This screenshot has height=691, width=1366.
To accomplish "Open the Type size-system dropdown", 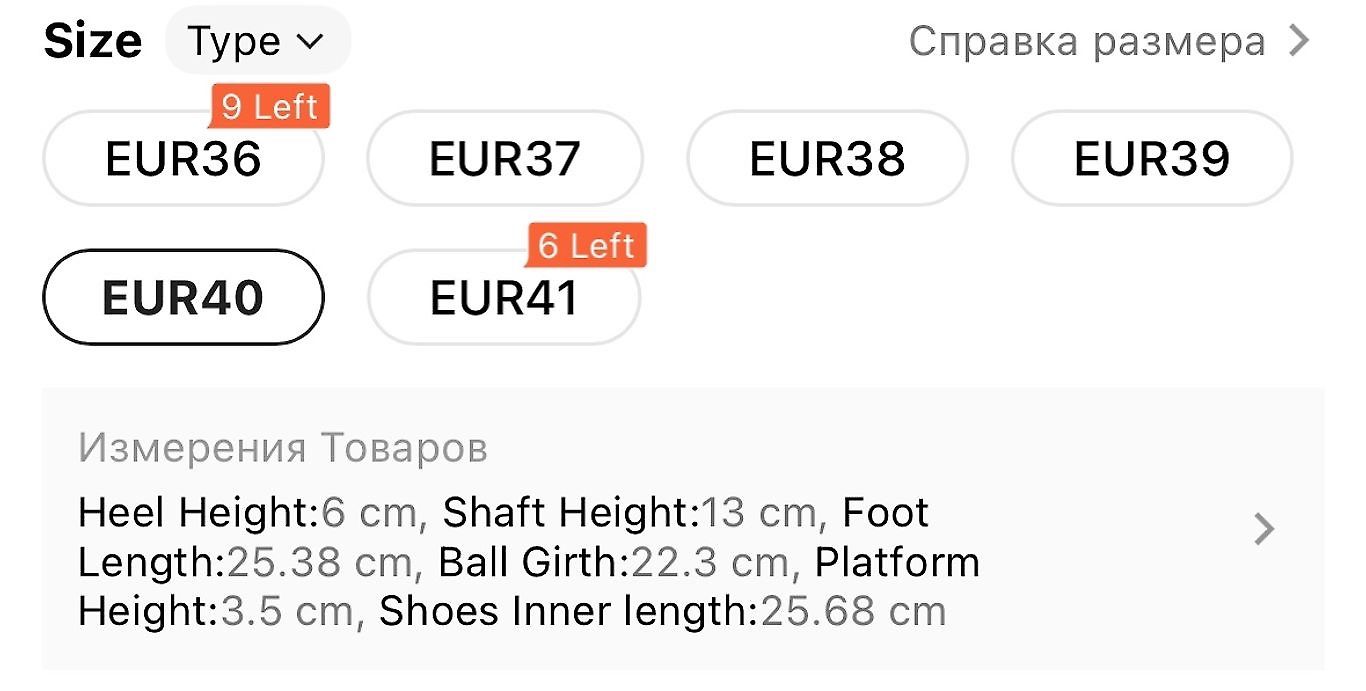I will [x=258, y=41].
